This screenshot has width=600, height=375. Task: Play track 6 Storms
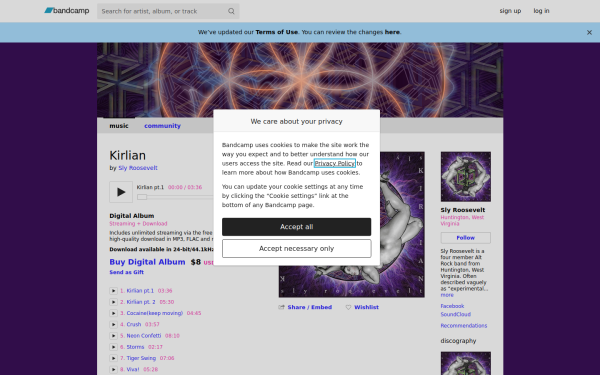[113, 347]
